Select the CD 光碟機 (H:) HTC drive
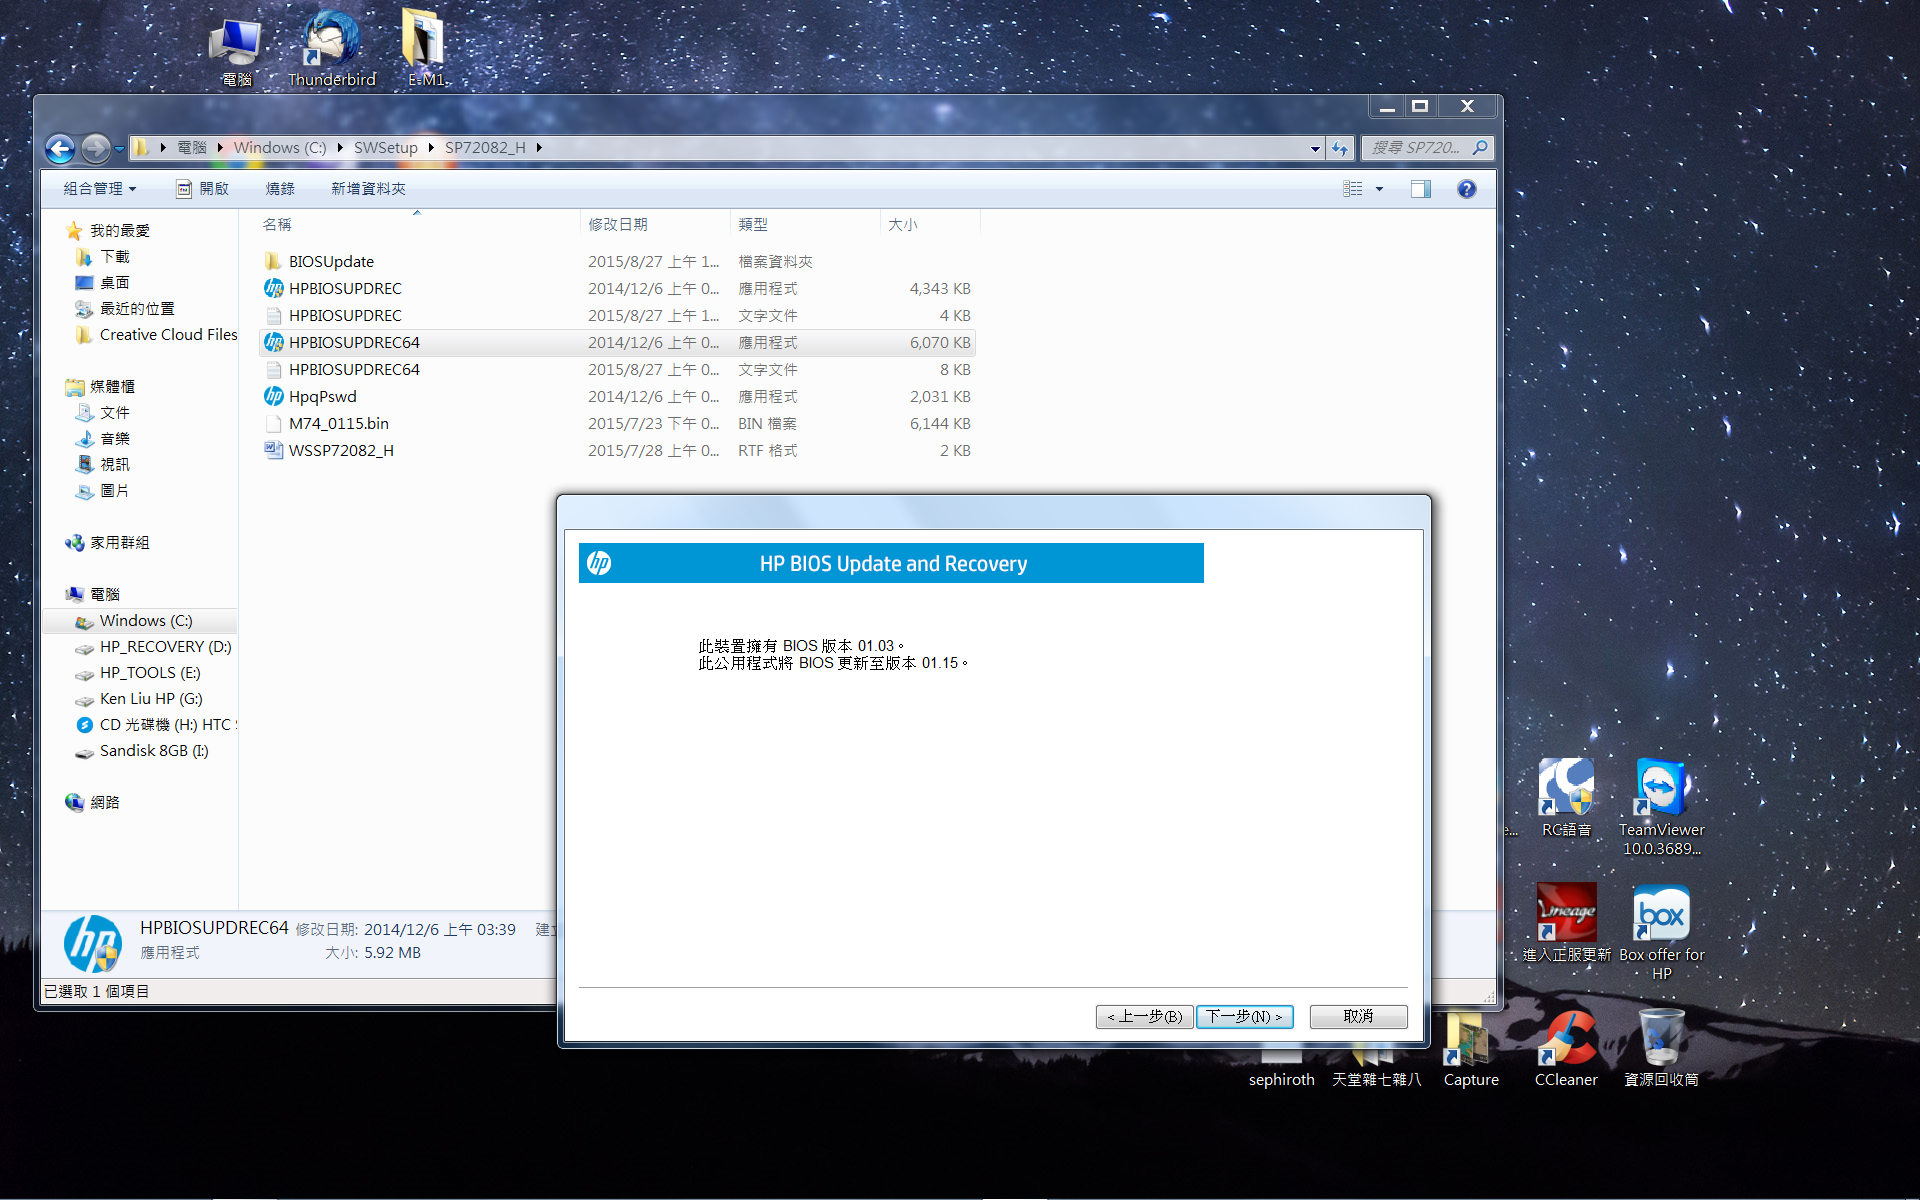Image resolution: width=1920 pixels, height=1200 pixels. pyautogui.click(x=168, y=725)
